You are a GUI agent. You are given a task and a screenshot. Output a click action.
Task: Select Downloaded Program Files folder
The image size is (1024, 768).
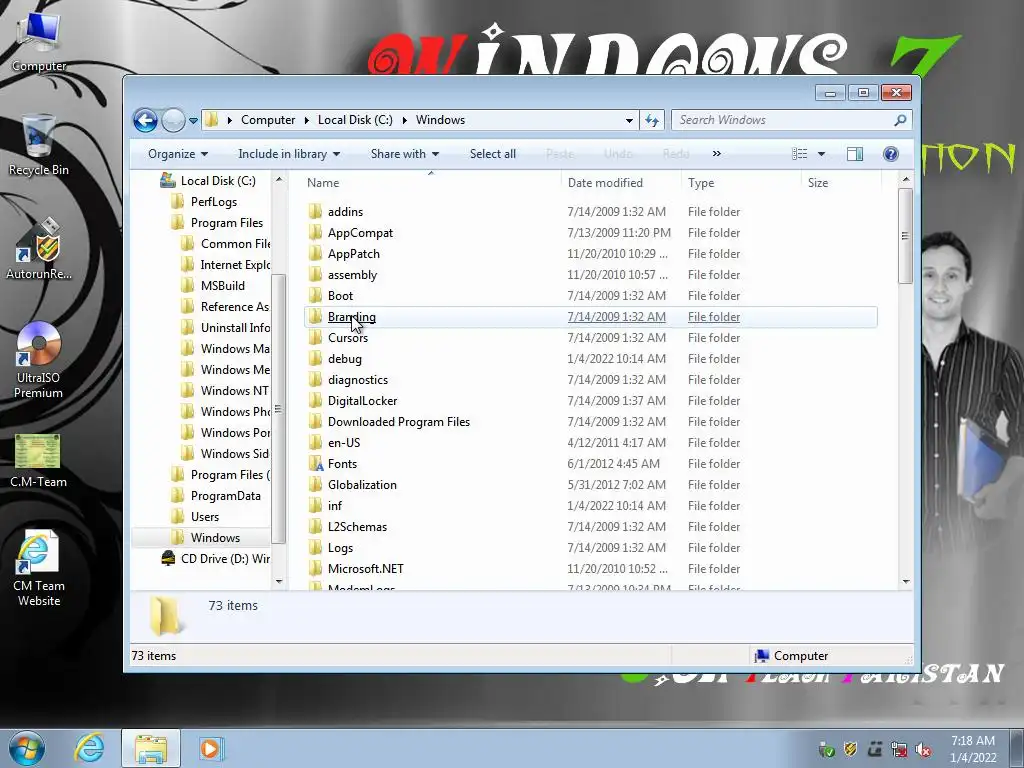(398, 422)
